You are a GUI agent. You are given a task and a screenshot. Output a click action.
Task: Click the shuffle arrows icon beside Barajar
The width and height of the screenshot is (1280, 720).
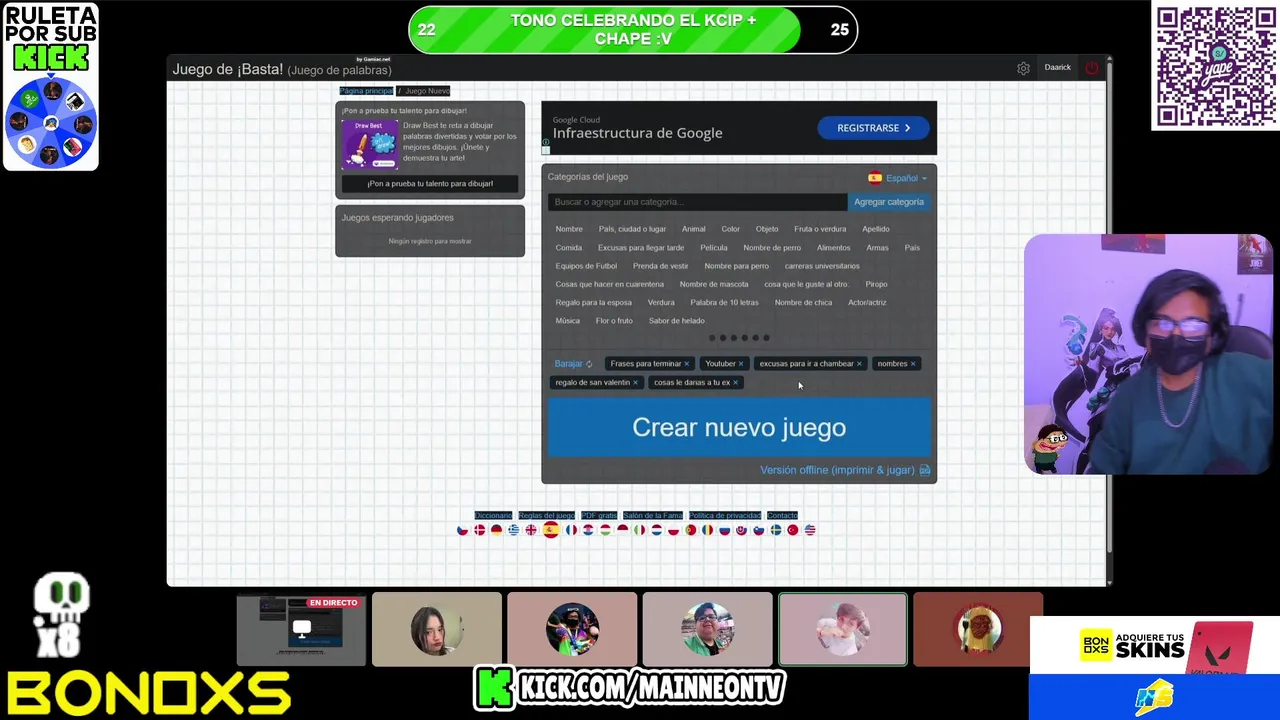[589, 364]
